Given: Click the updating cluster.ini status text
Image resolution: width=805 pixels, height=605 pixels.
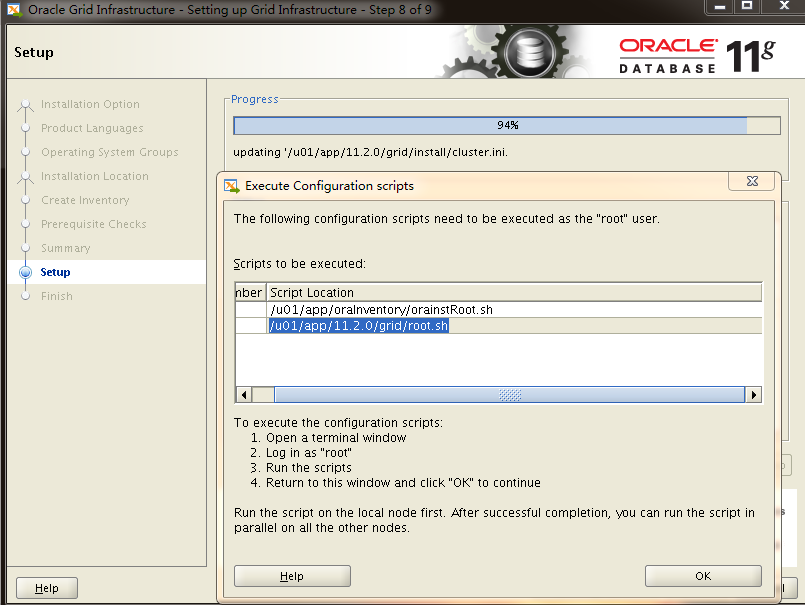Looking at the screenshot, I should pyautogui.click(x=370, y=152).
